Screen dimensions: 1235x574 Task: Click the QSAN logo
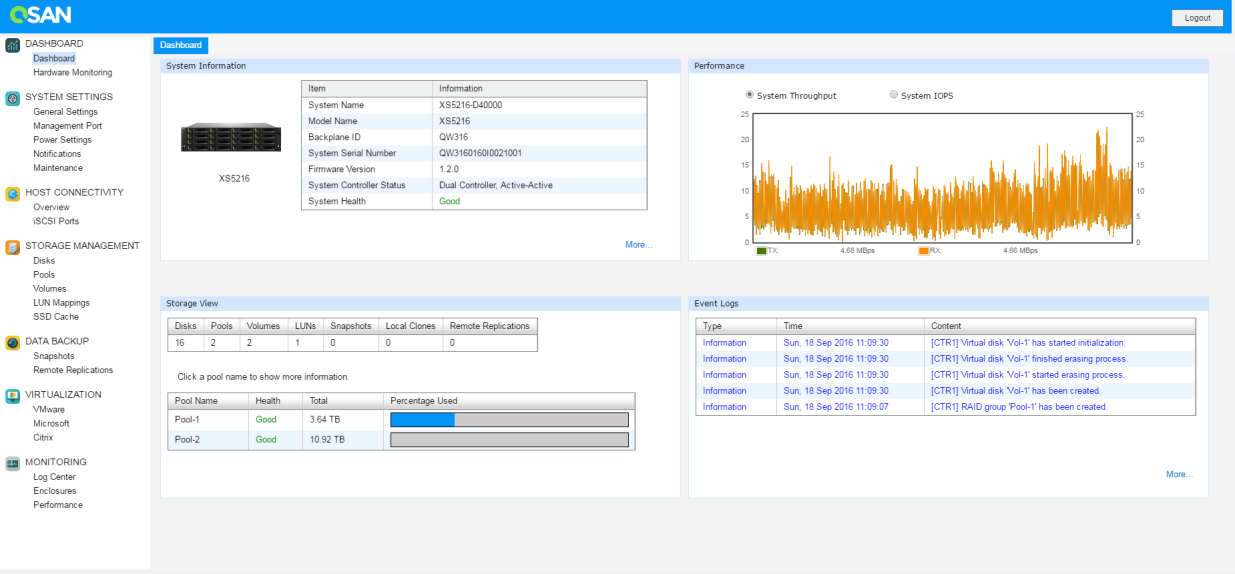coord(40,16)
